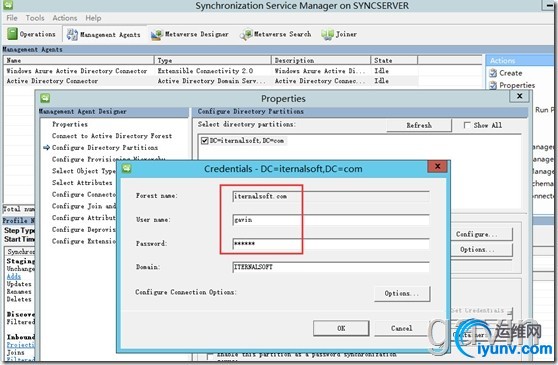Open the Help menu
The height and width of the screenshot is (365, 558).
click(93, 18)
